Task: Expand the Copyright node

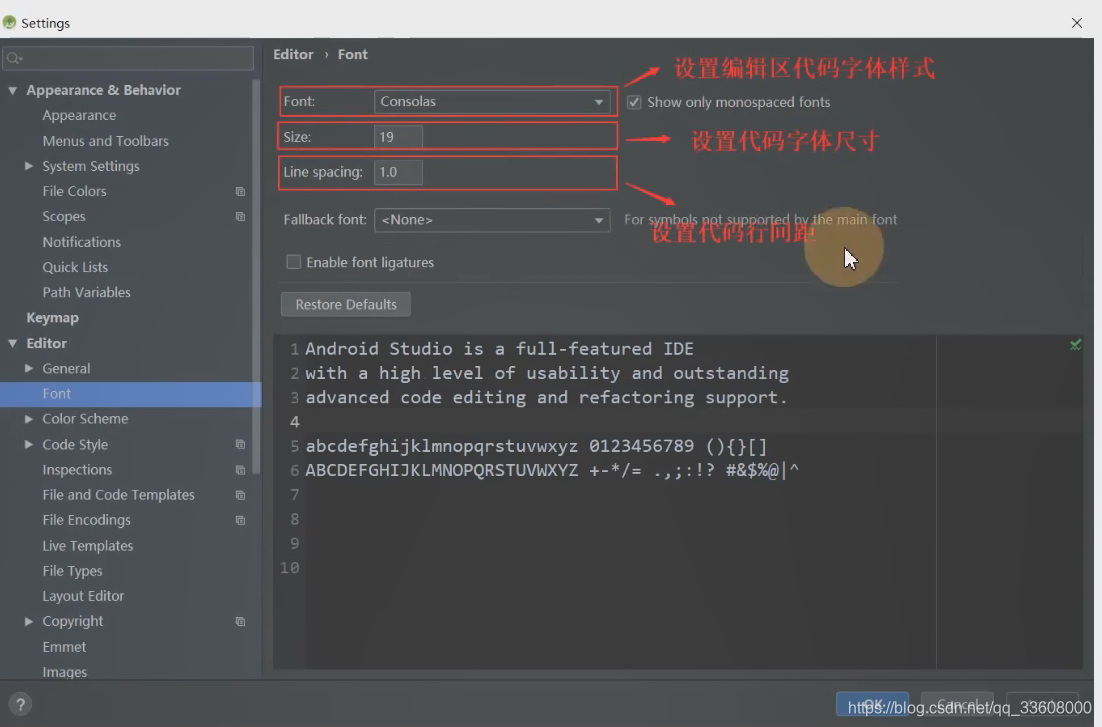Action: (x=29, y=622)
